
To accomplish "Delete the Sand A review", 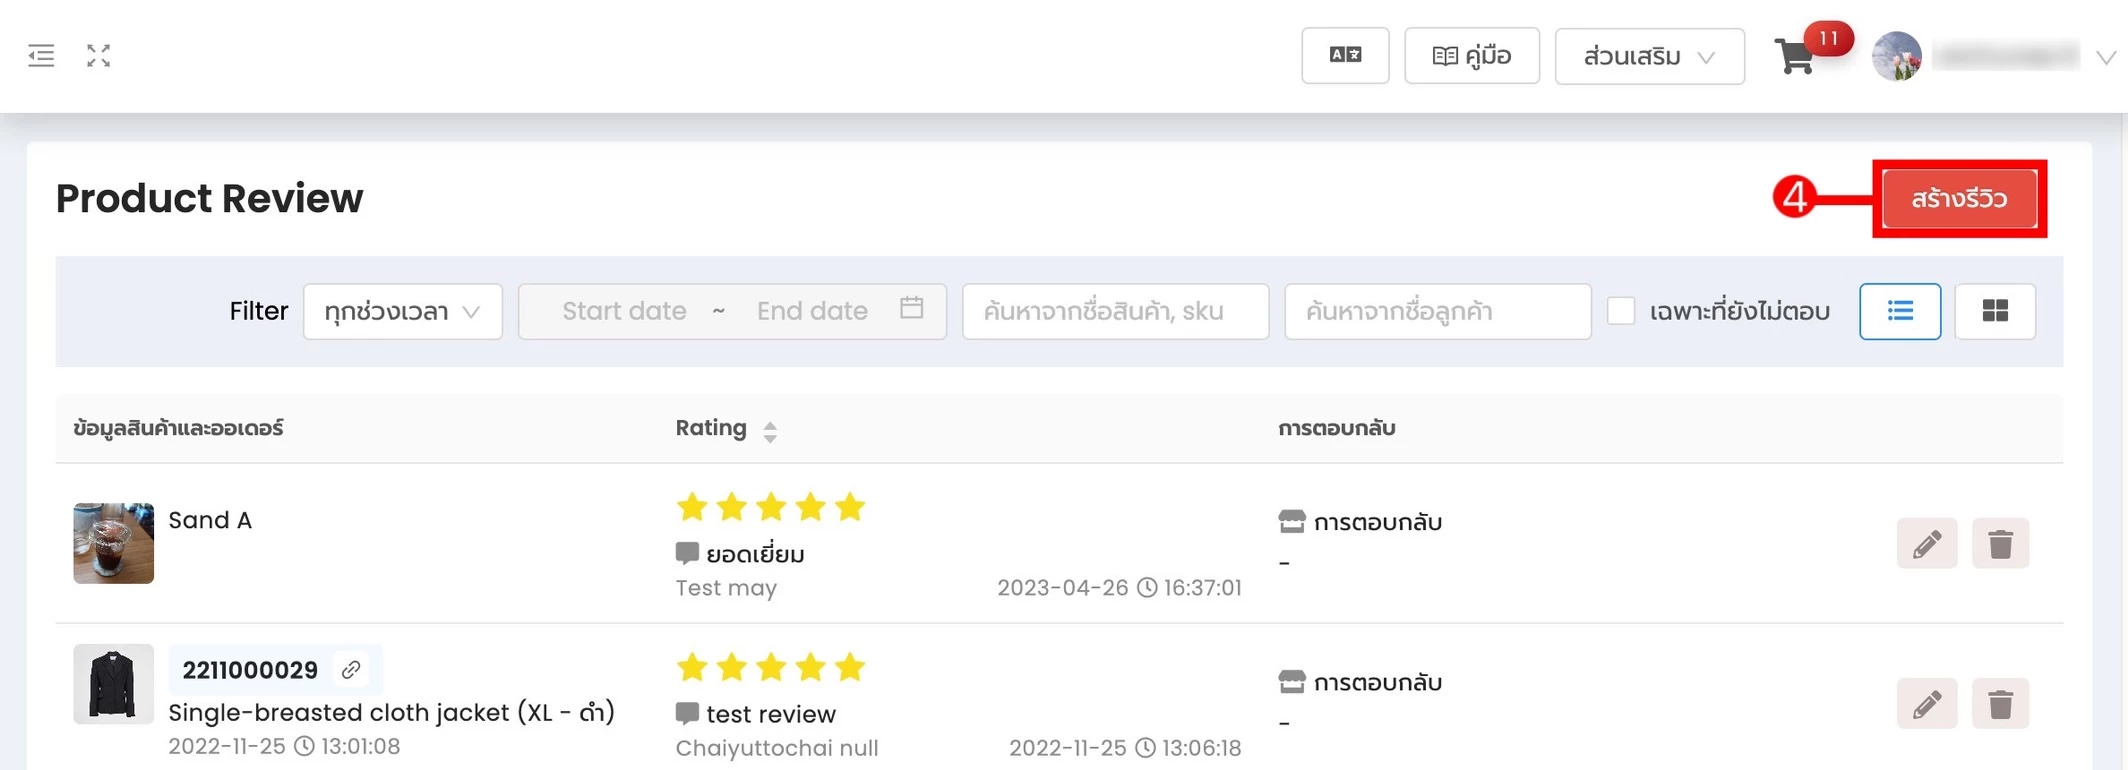I will 2000,543.
